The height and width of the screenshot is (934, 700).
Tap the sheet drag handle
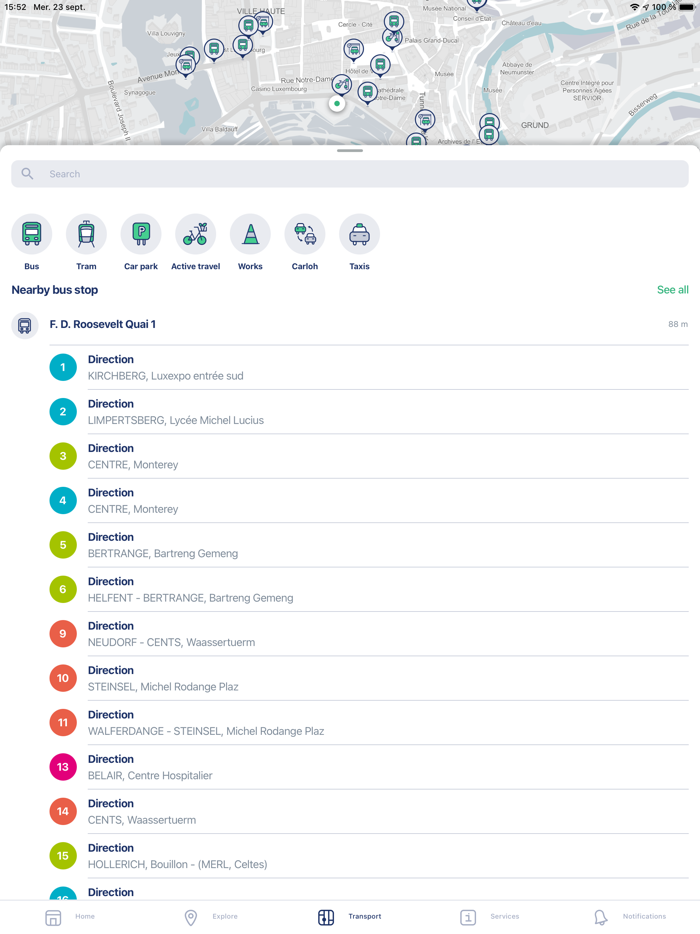click(350, 151)
